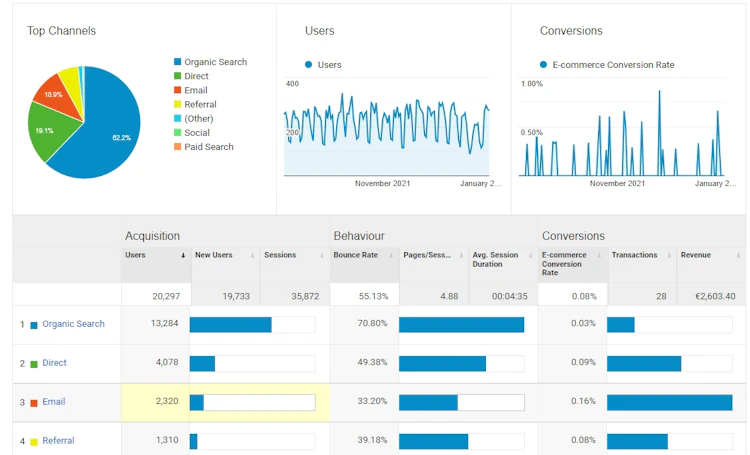Sort by the Sessions column arrow
This screenshot has width=750, height=455.
[322, 255]
